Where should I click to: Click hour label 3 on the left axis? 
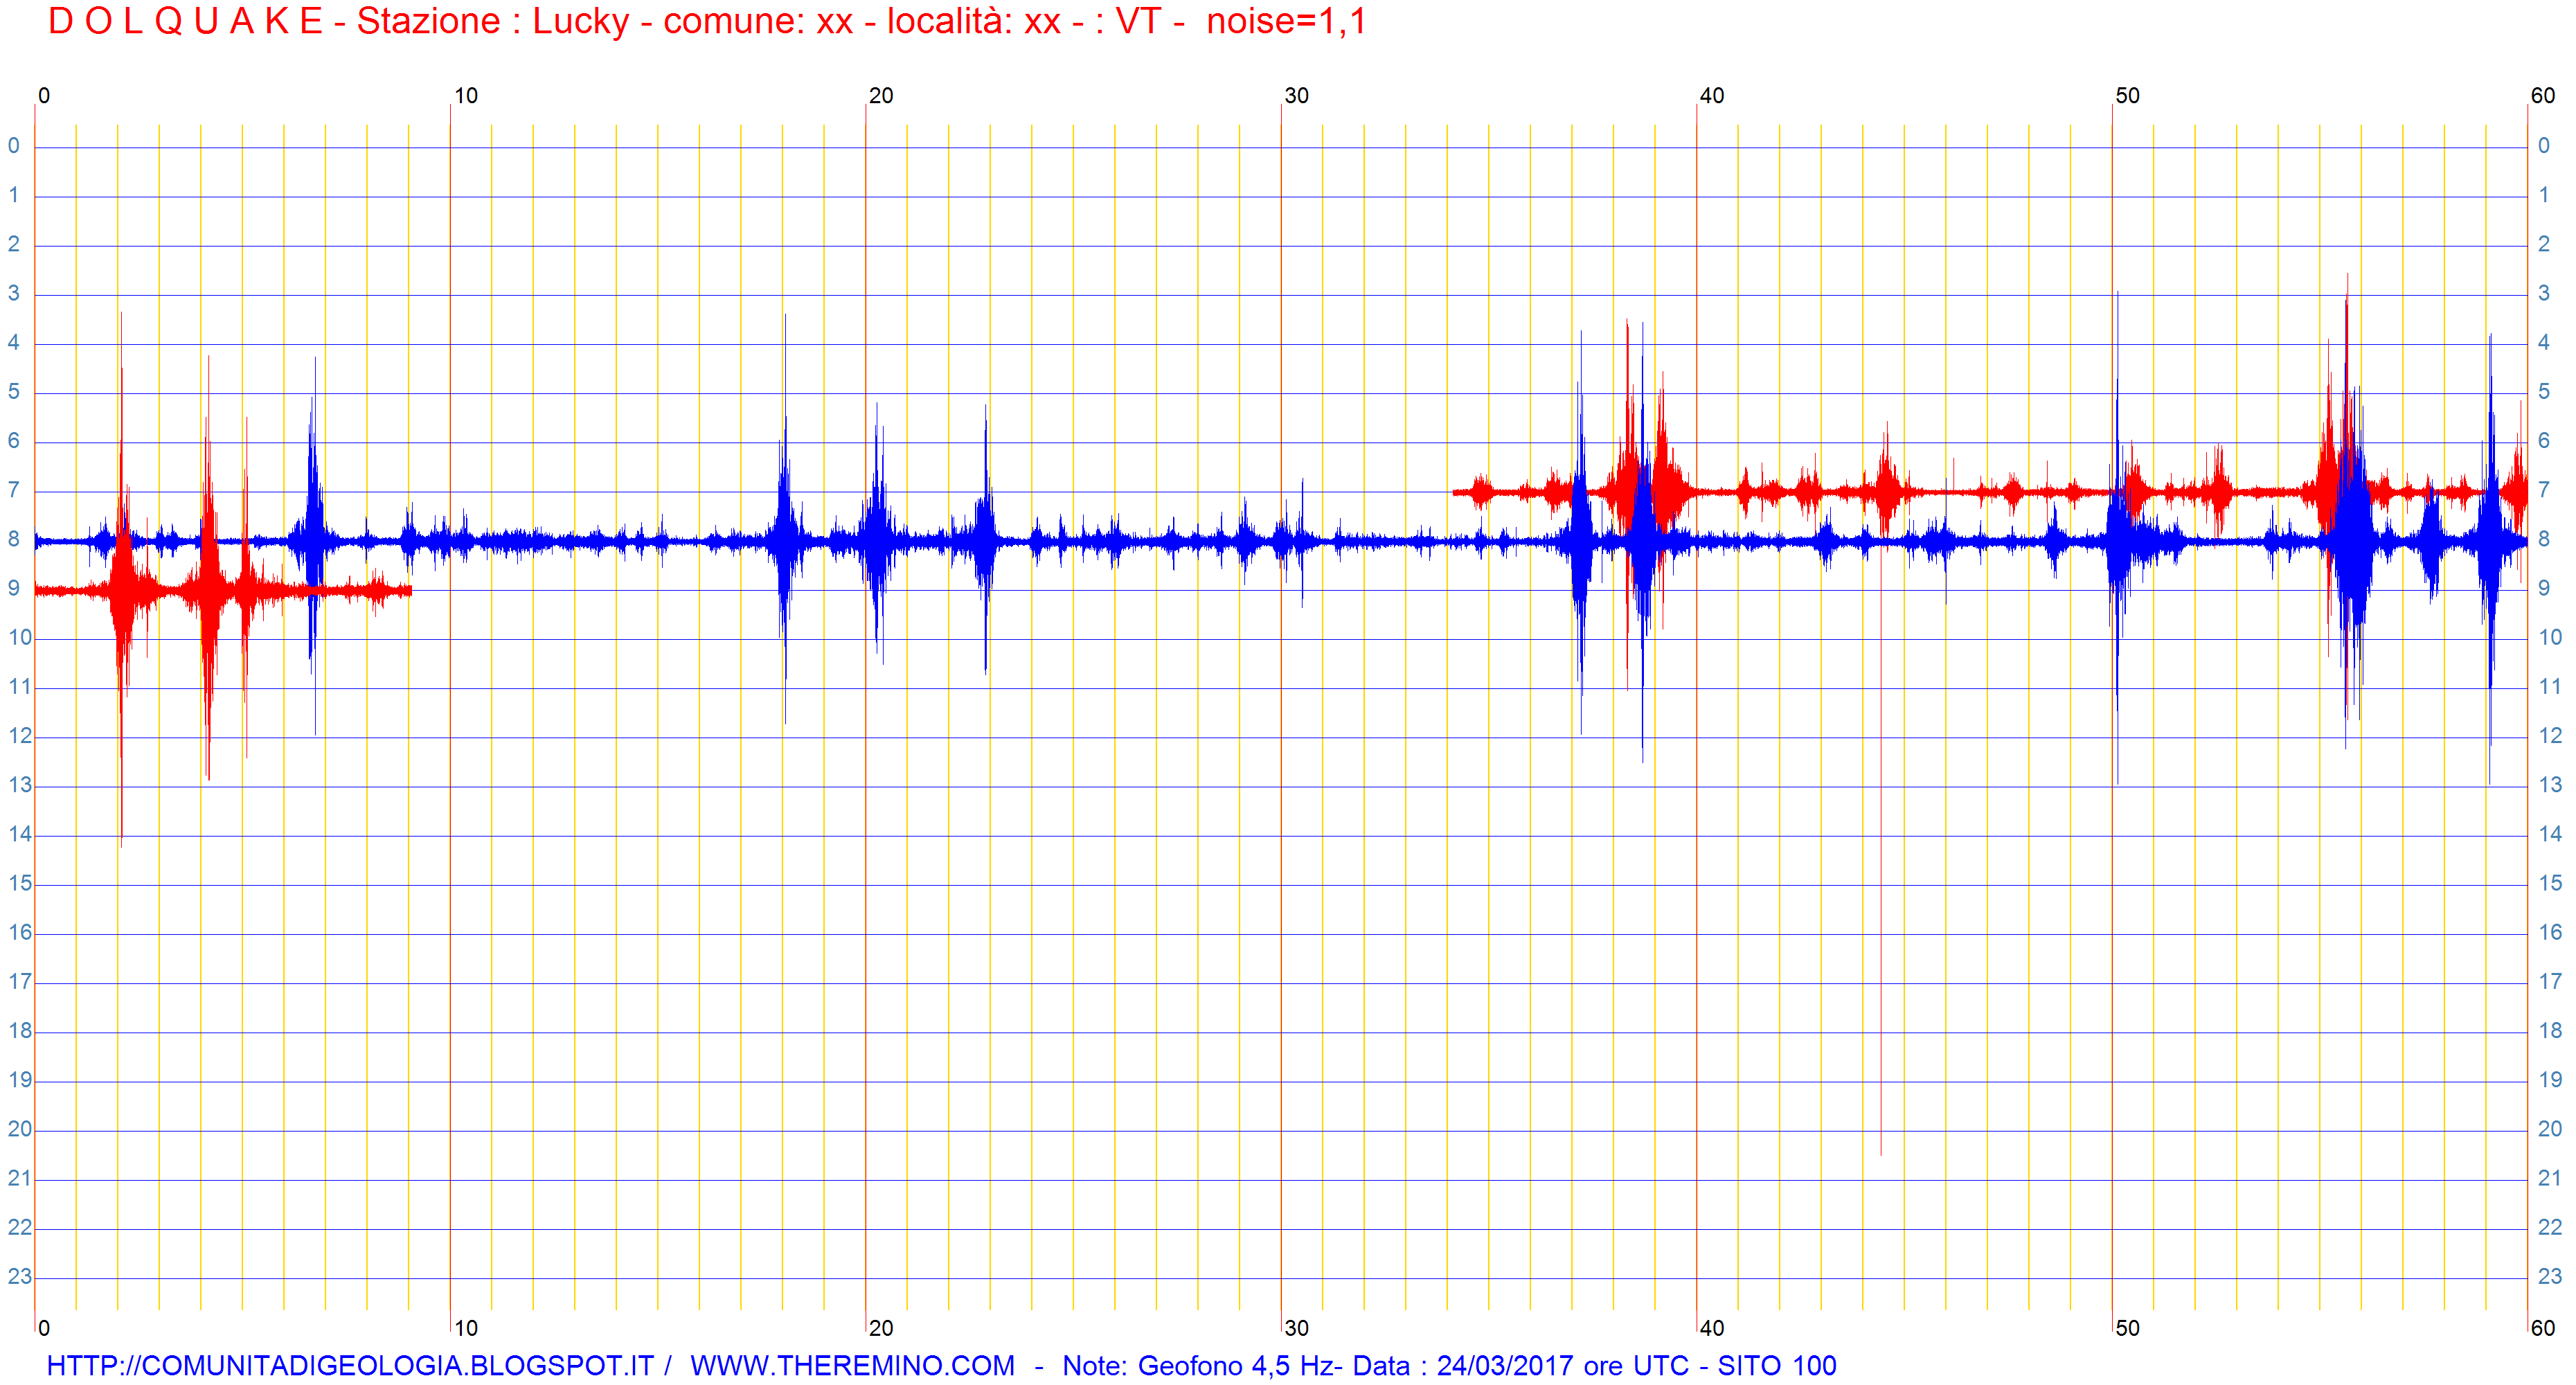point(14,293)
